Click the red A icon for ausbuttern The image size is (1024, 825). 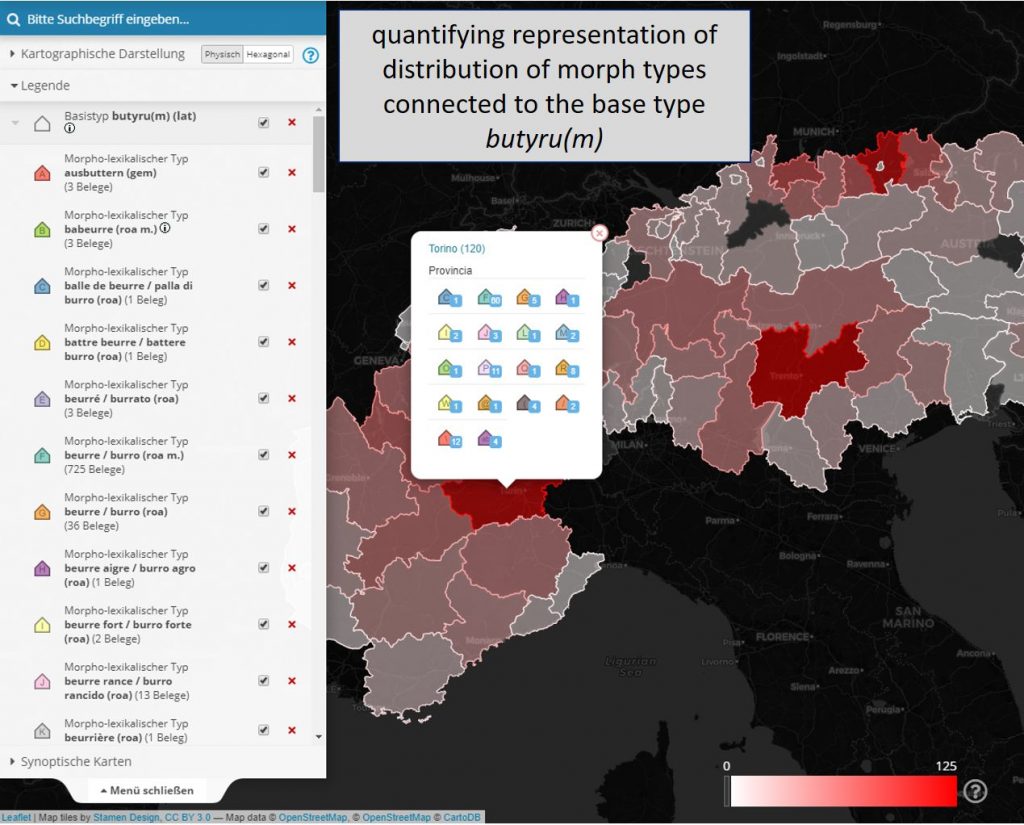[x=42, y=173]
